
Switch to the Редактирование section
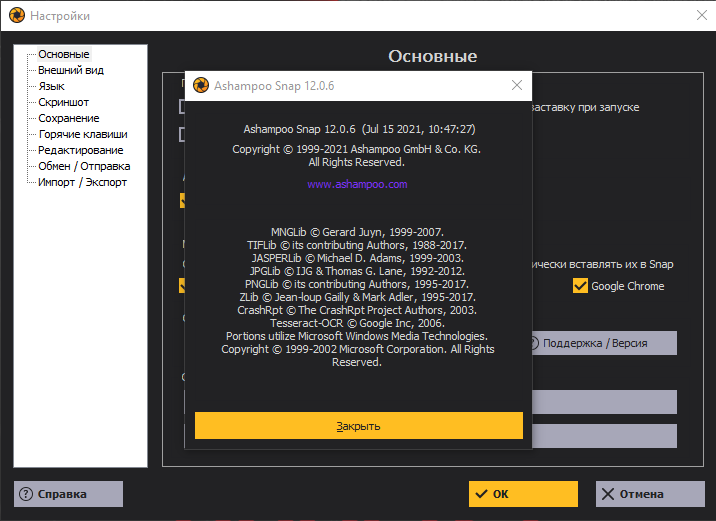pyautogui.click(x=80, y=150)
